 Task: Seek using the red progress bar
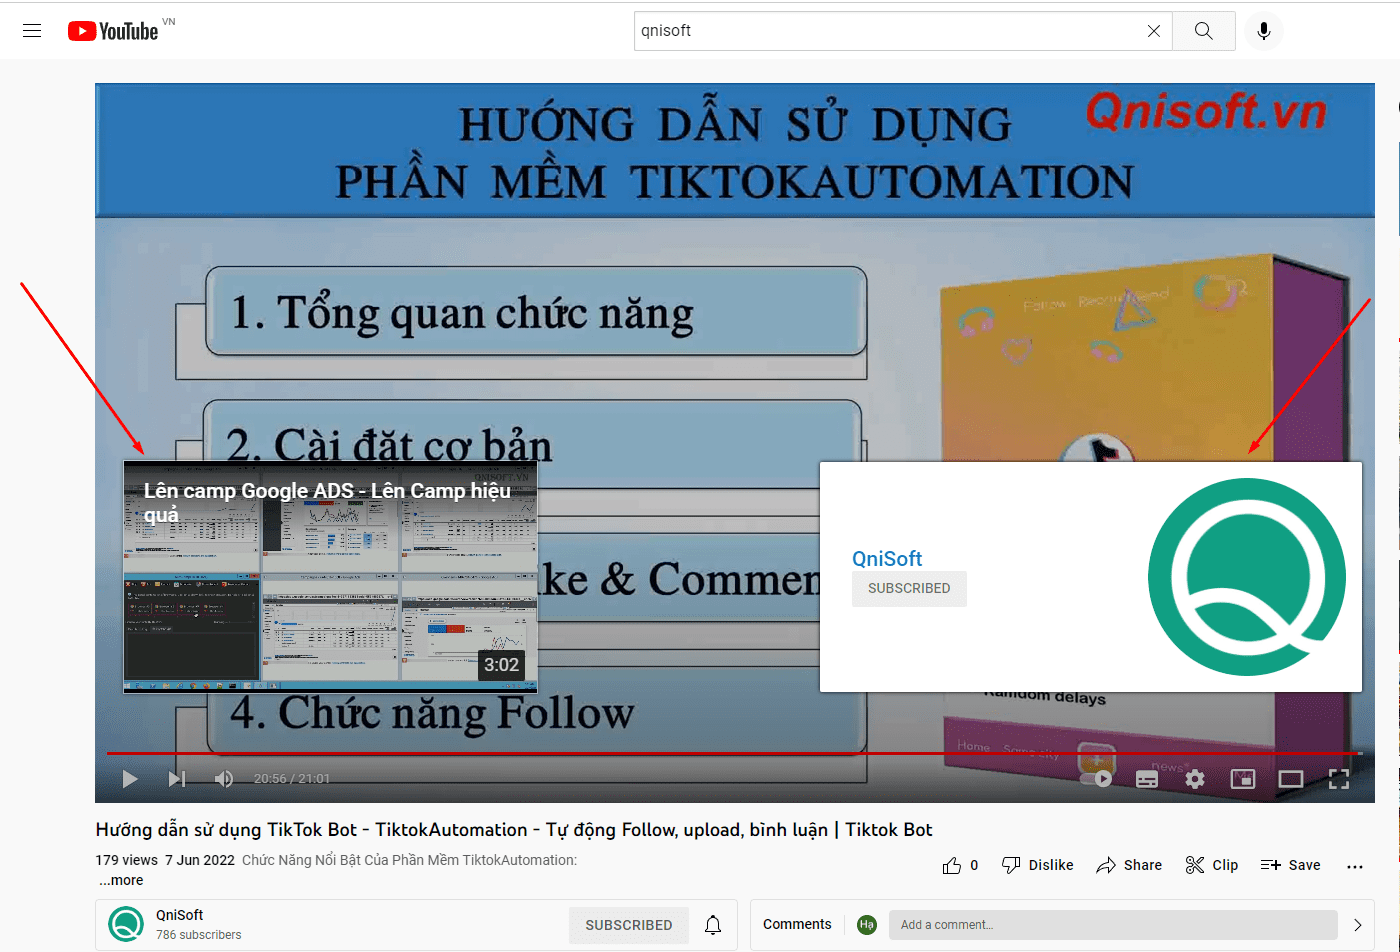pos(734,753)
